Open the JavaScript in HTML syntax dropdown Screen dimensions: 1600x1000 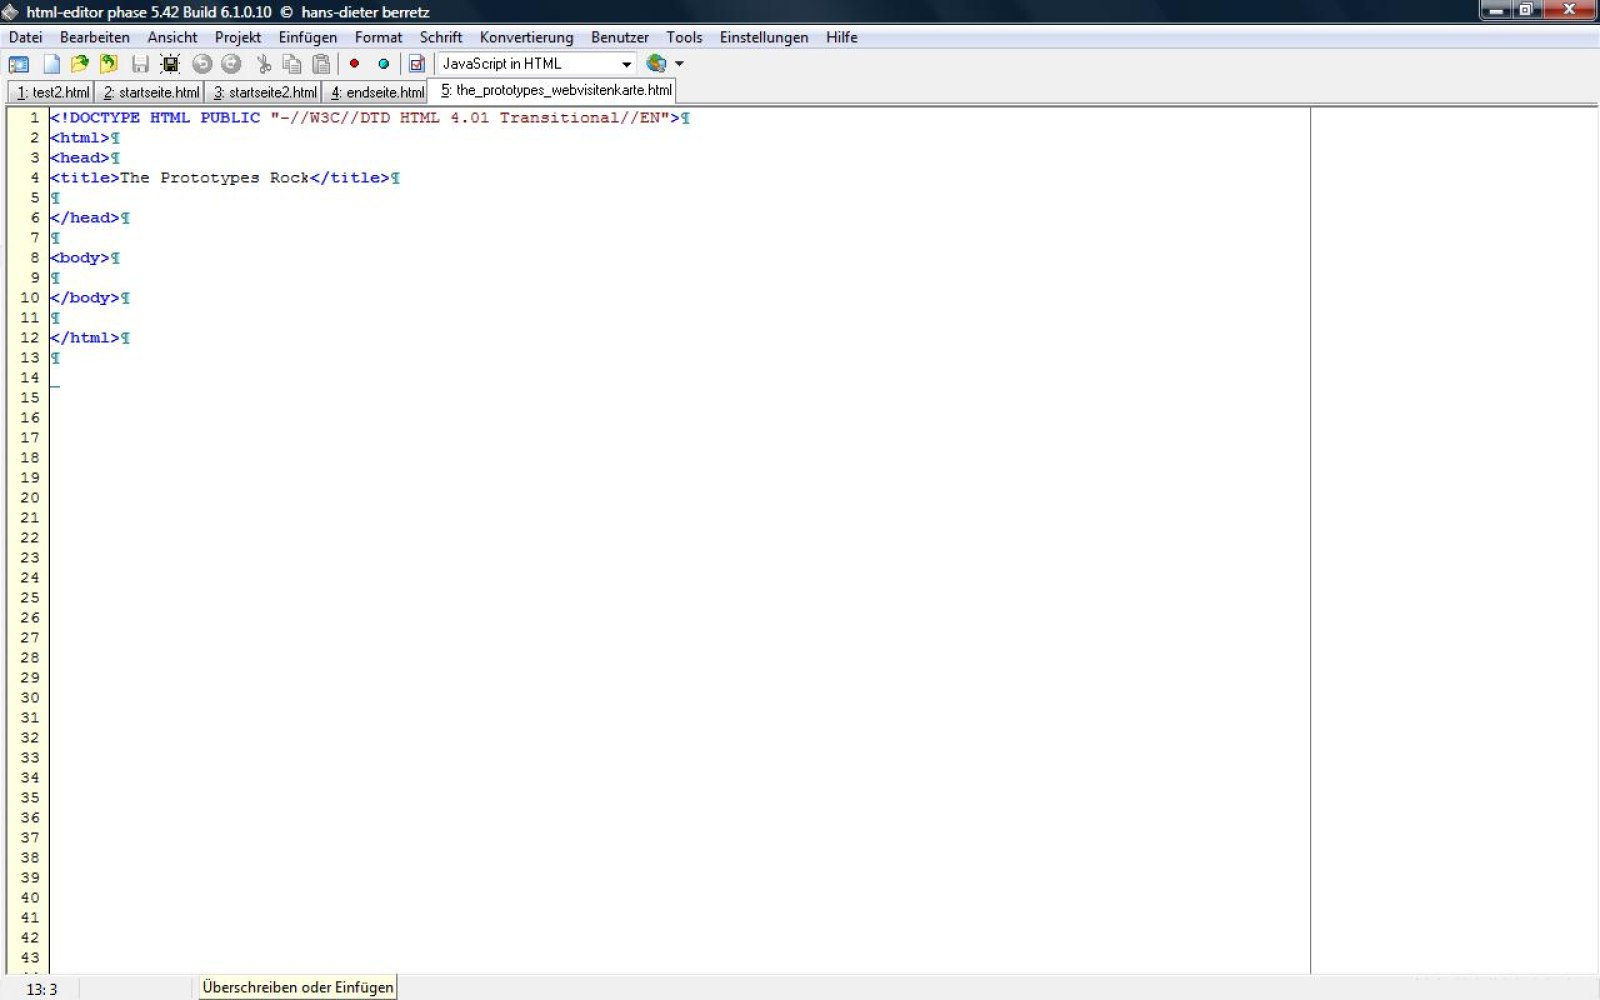pyautogui.click(x=536, y=64)
